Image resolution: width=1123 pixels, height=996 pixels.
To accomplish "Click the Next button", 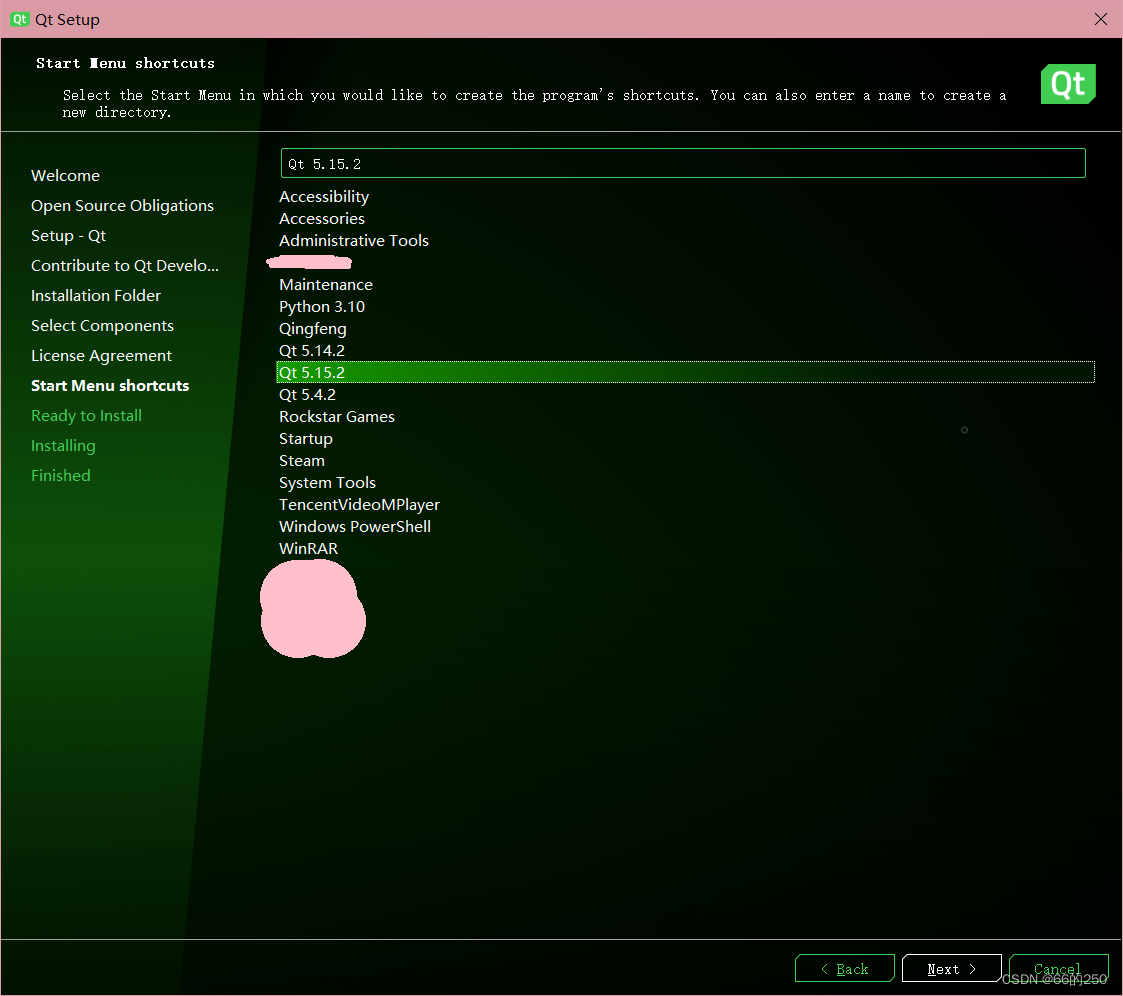I will 951,968.
